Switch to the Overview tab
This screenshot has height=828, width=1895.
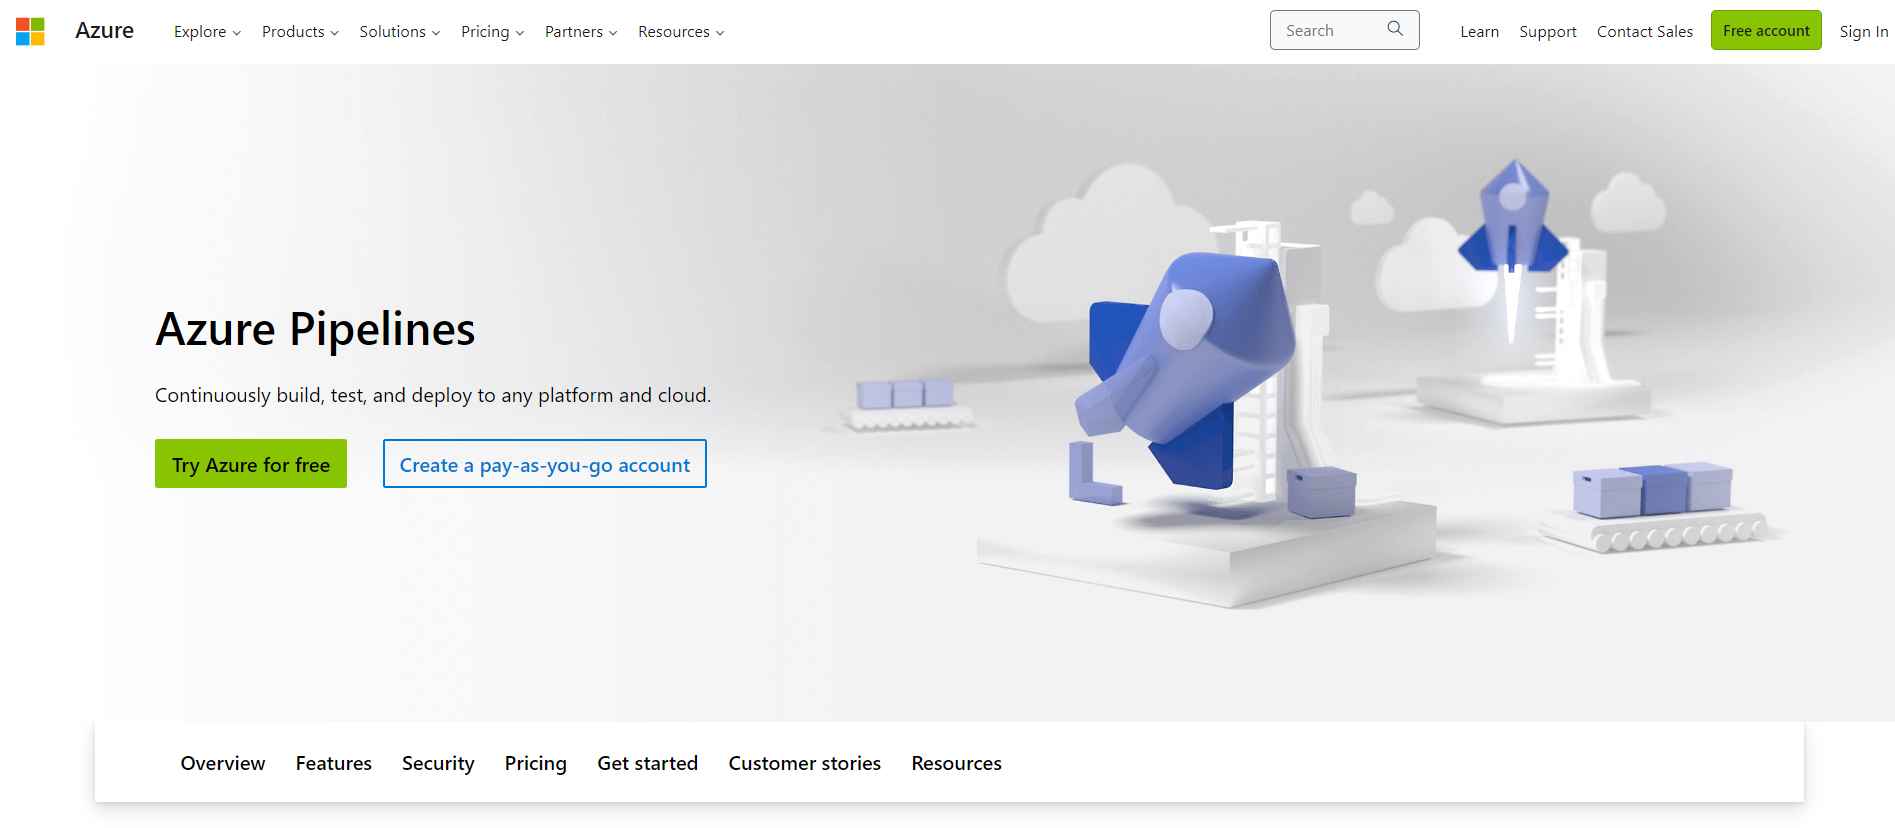coord(223,763)
